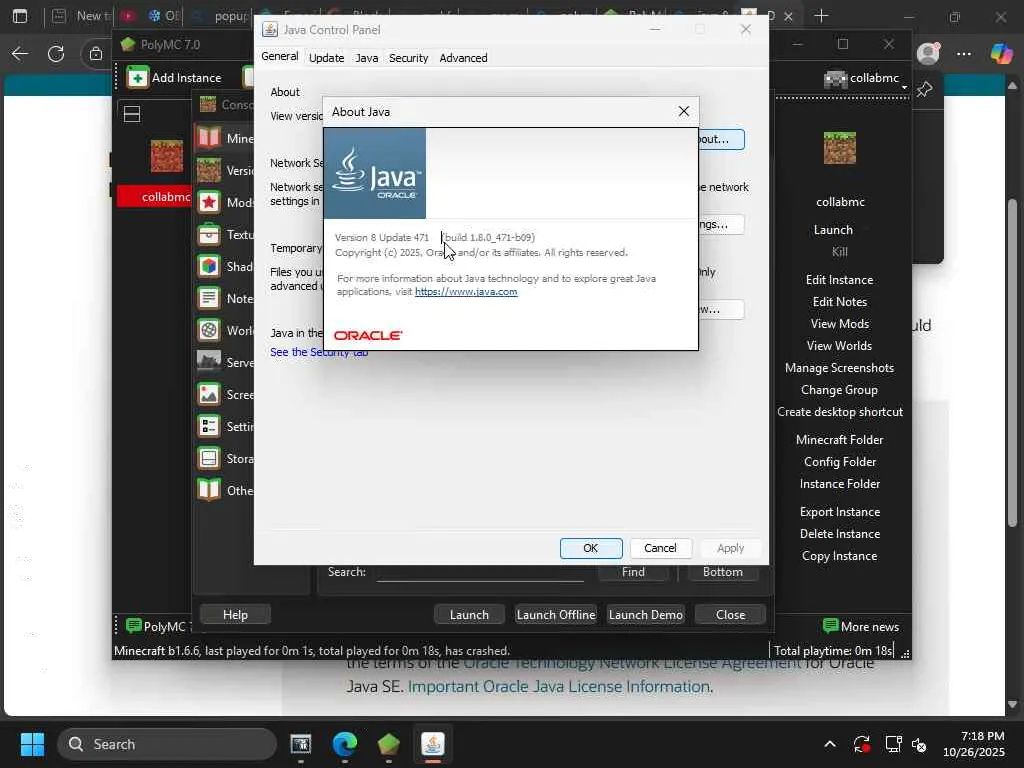
Task: Click the Add Instance icon in PolyMC
Action: 137,78
